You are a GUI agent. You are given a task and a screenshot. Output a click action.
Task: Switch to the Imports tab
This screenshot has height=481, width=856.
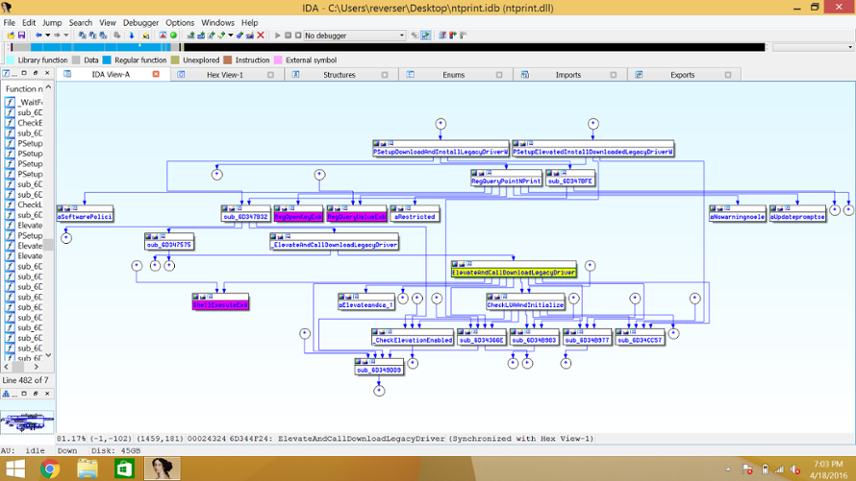pos(567,75)
